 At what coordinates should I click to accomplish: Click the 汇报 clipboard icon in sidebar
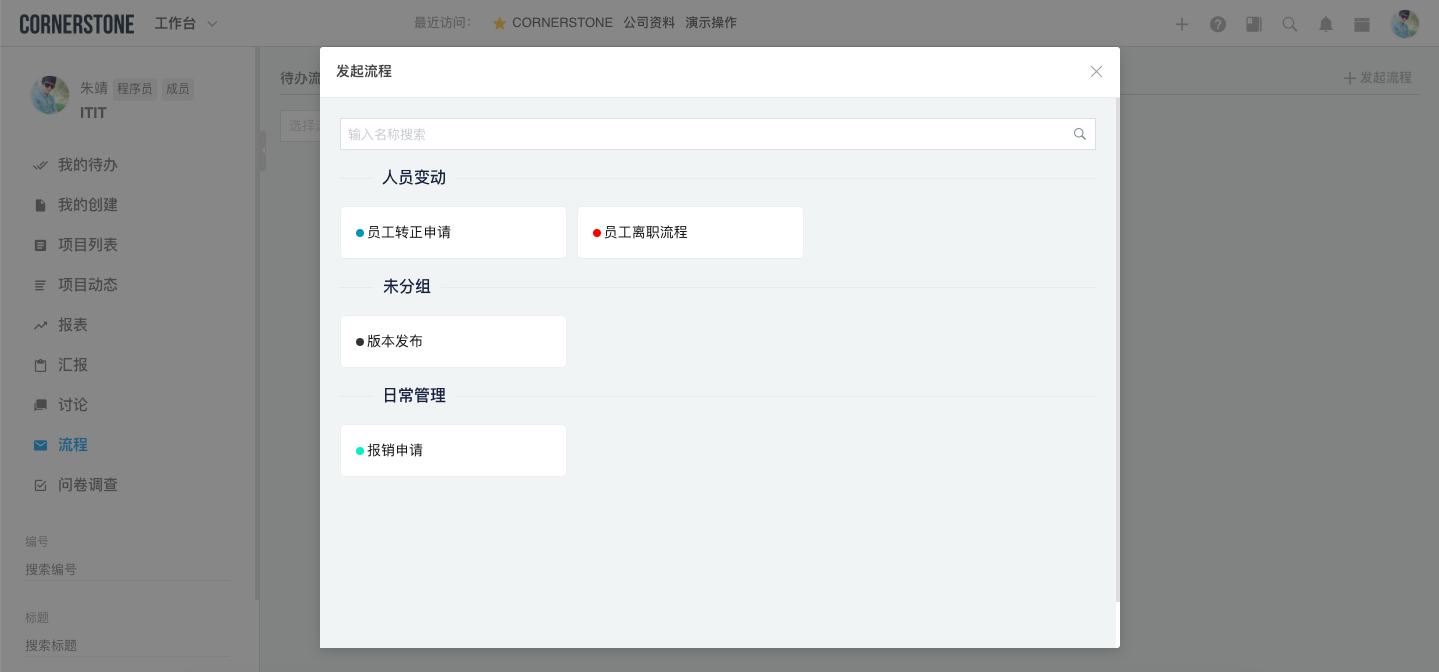tap(41, 365)
